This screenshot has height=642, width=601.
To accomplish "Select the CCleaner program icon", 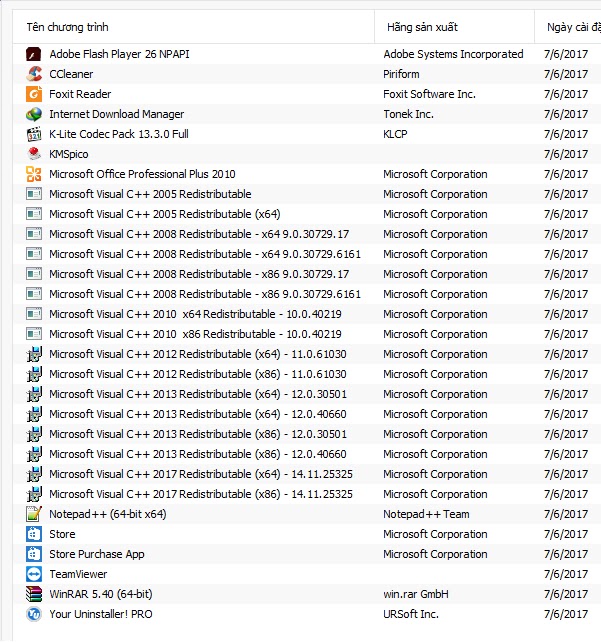I will (34, 74).
